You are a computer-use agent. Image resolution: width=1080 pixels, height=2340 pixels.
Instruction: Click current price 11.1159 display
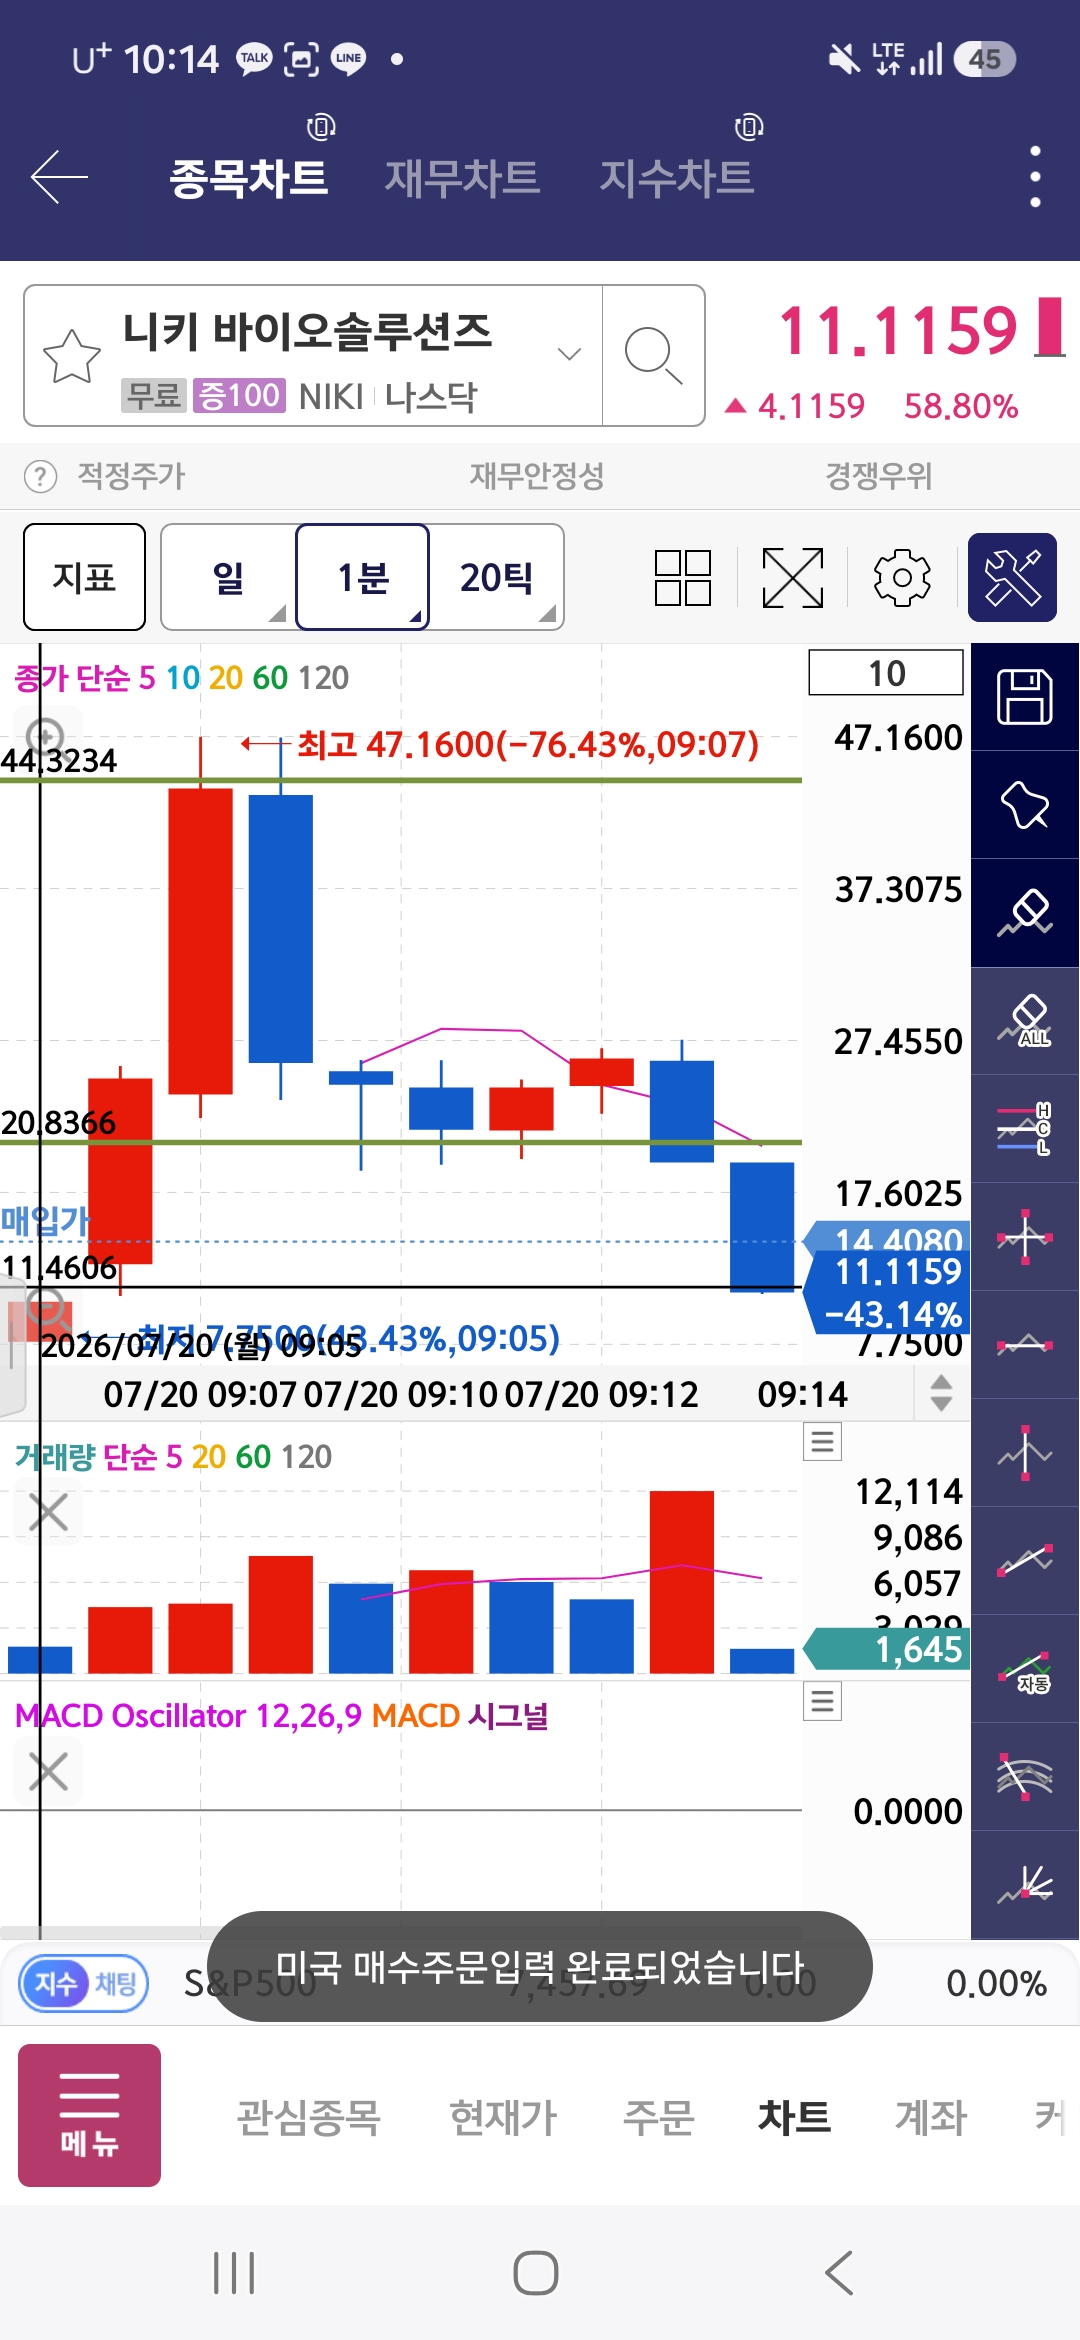click(898, 330)
